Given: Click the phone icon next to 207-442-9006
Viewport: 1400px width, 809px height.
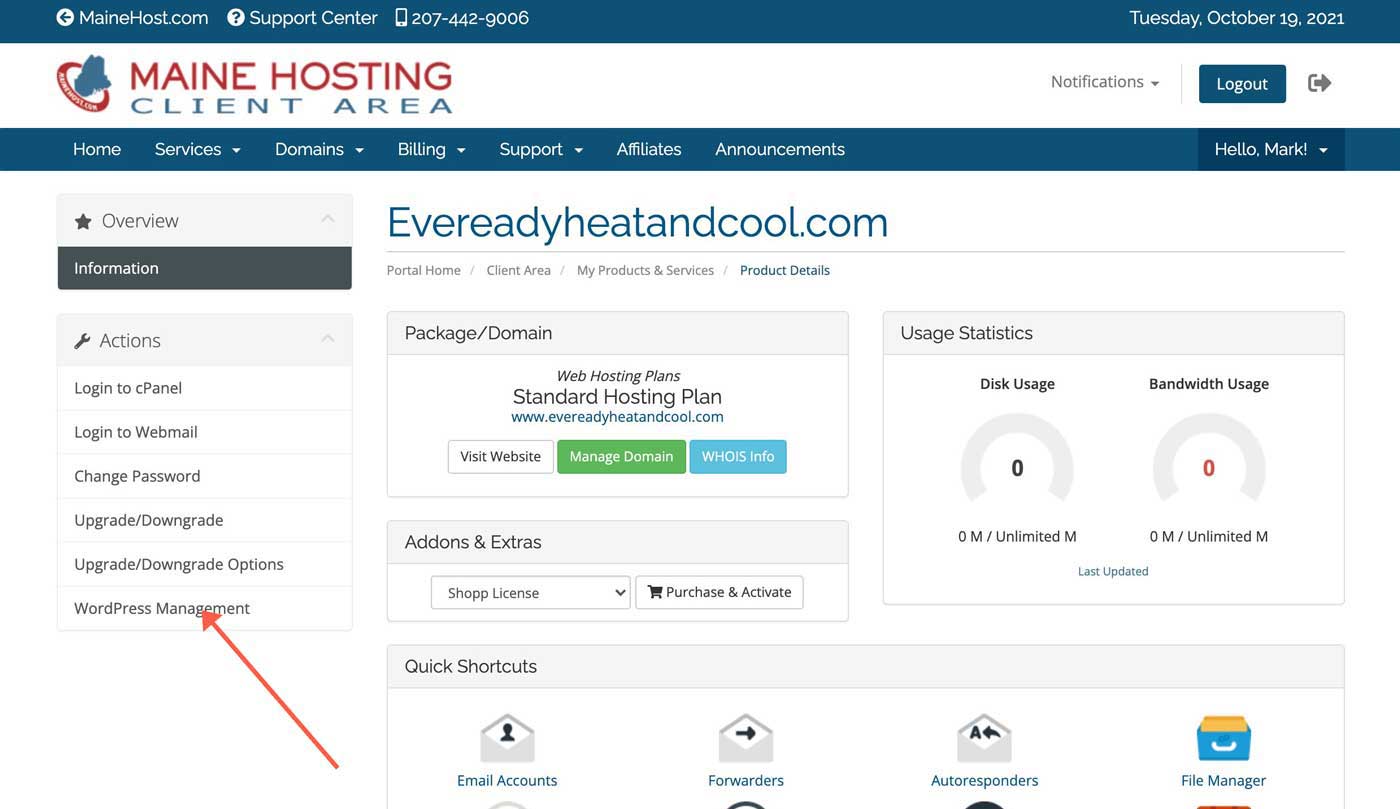Looking at the screenshot, I should tap(399, 17).
